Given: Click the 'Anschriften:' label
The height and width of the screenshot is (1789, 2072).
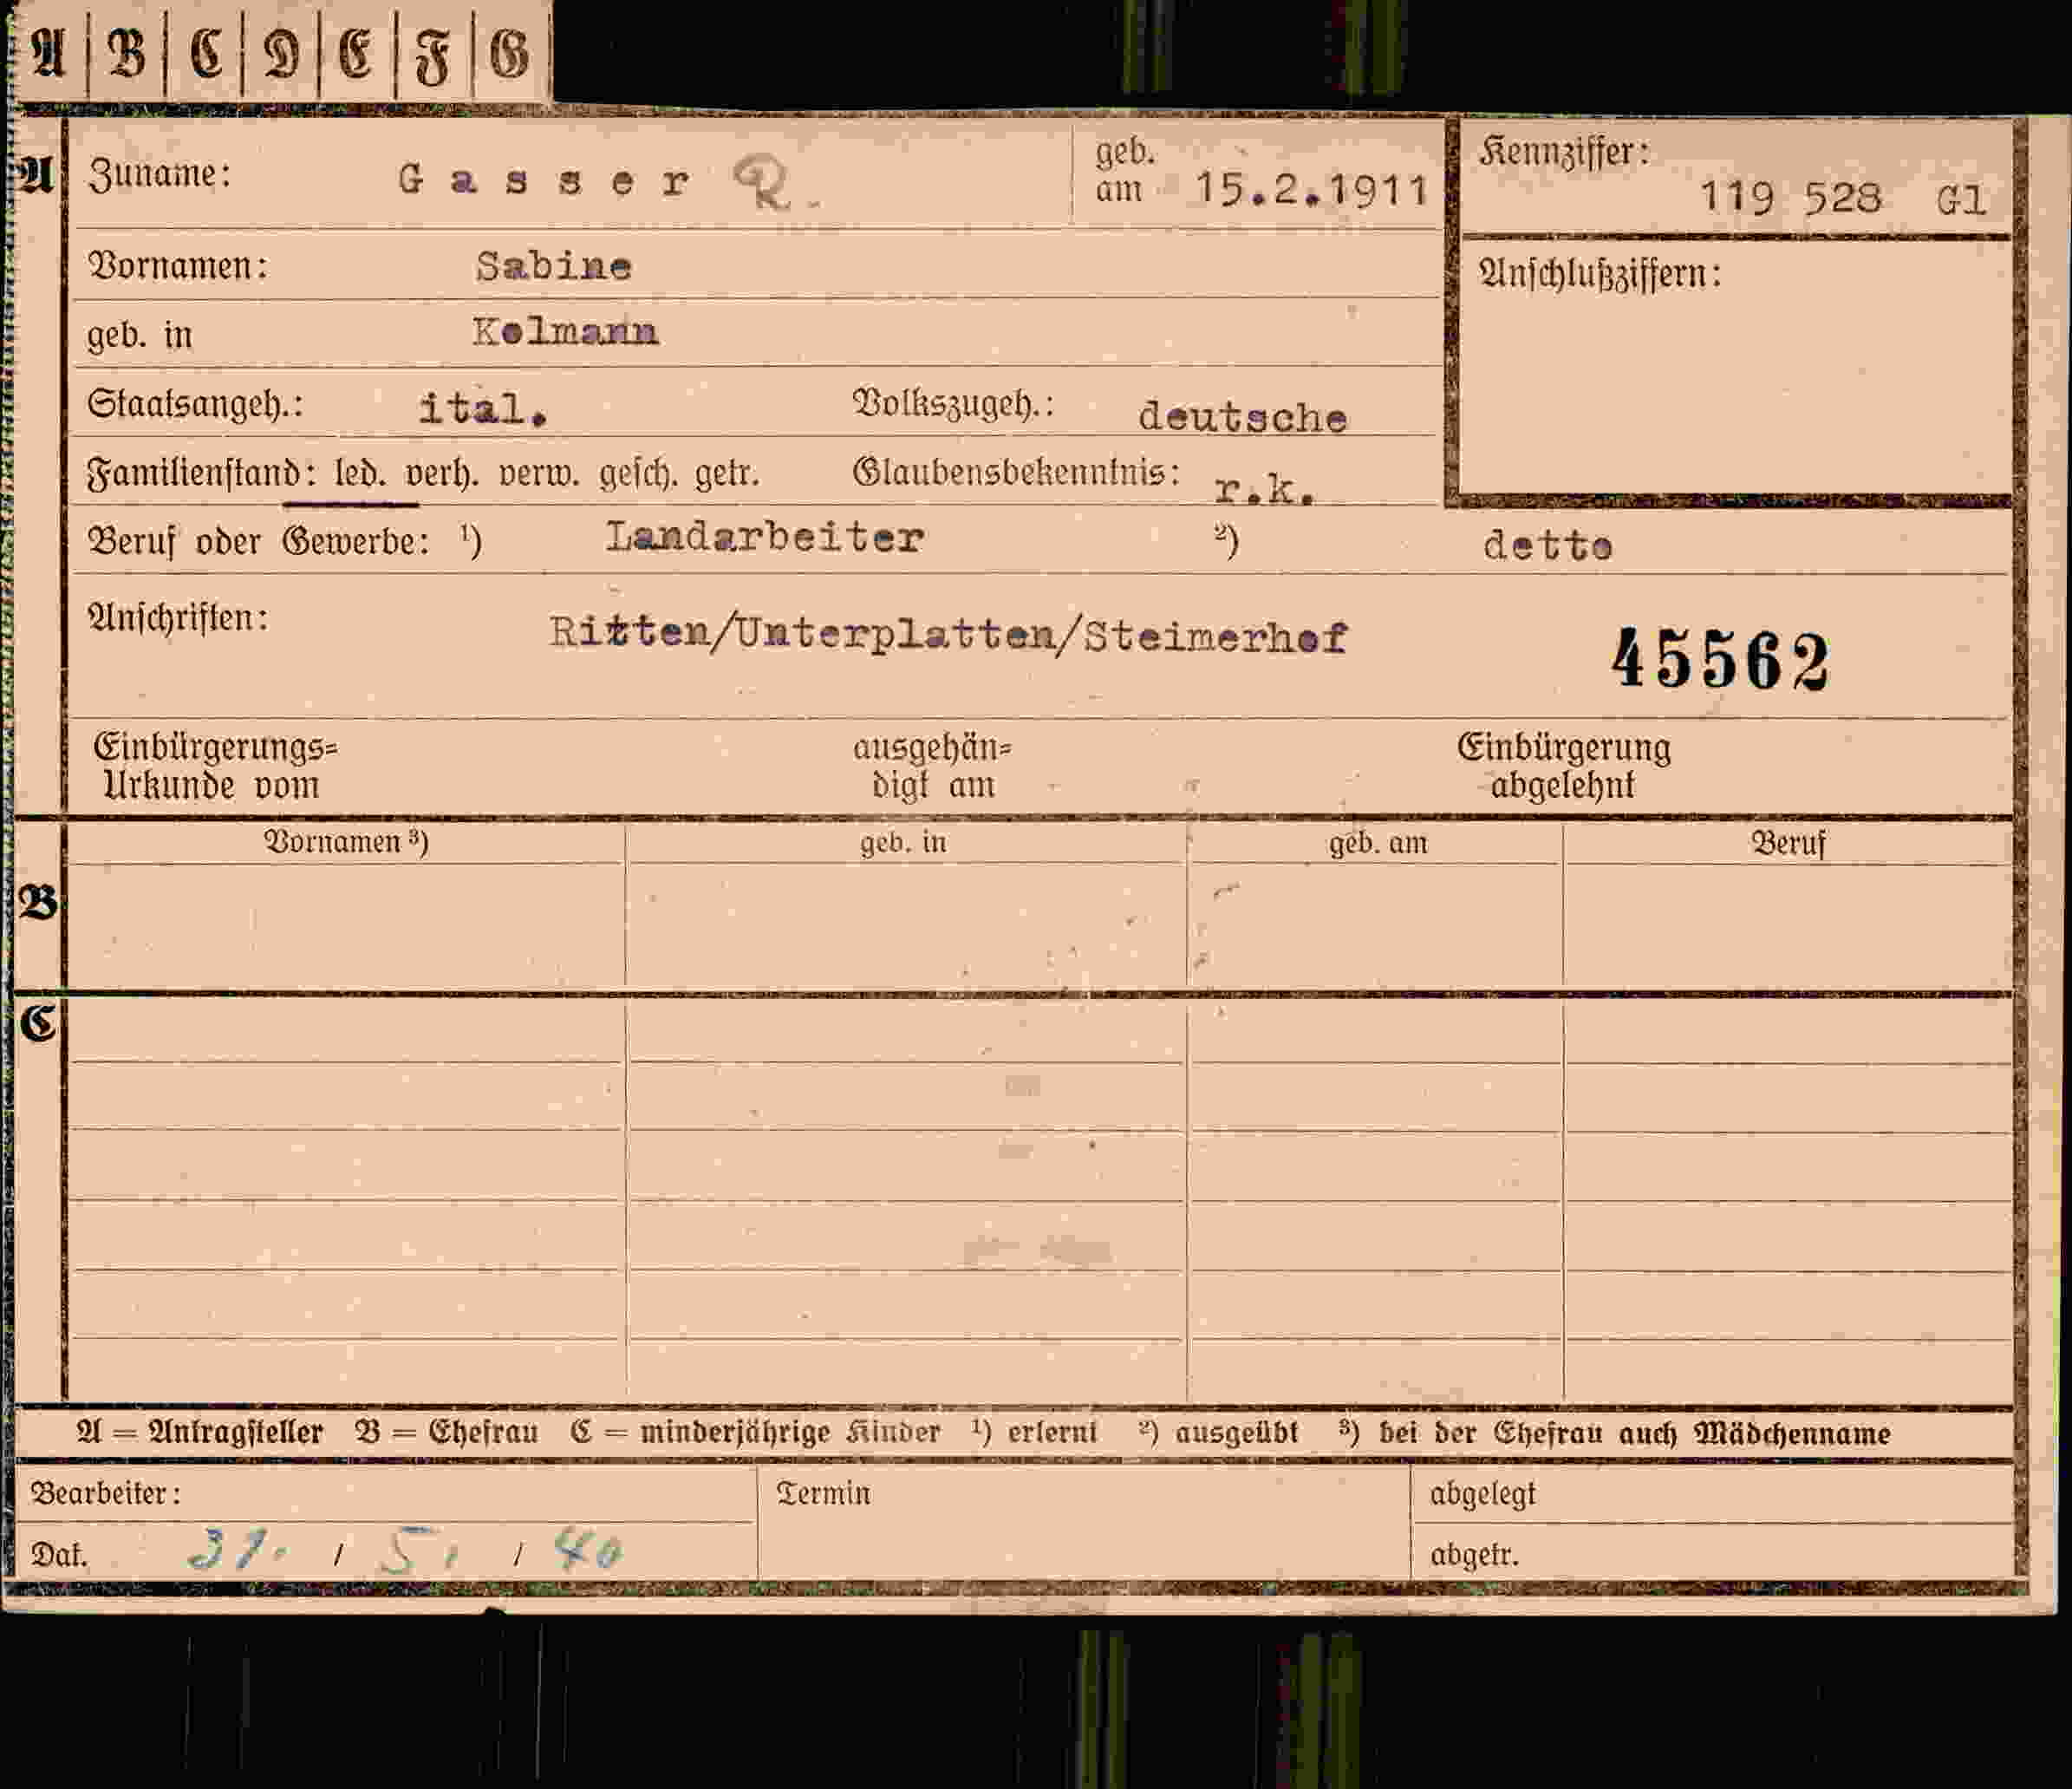Looking at the screenshot, I should 178,618.
